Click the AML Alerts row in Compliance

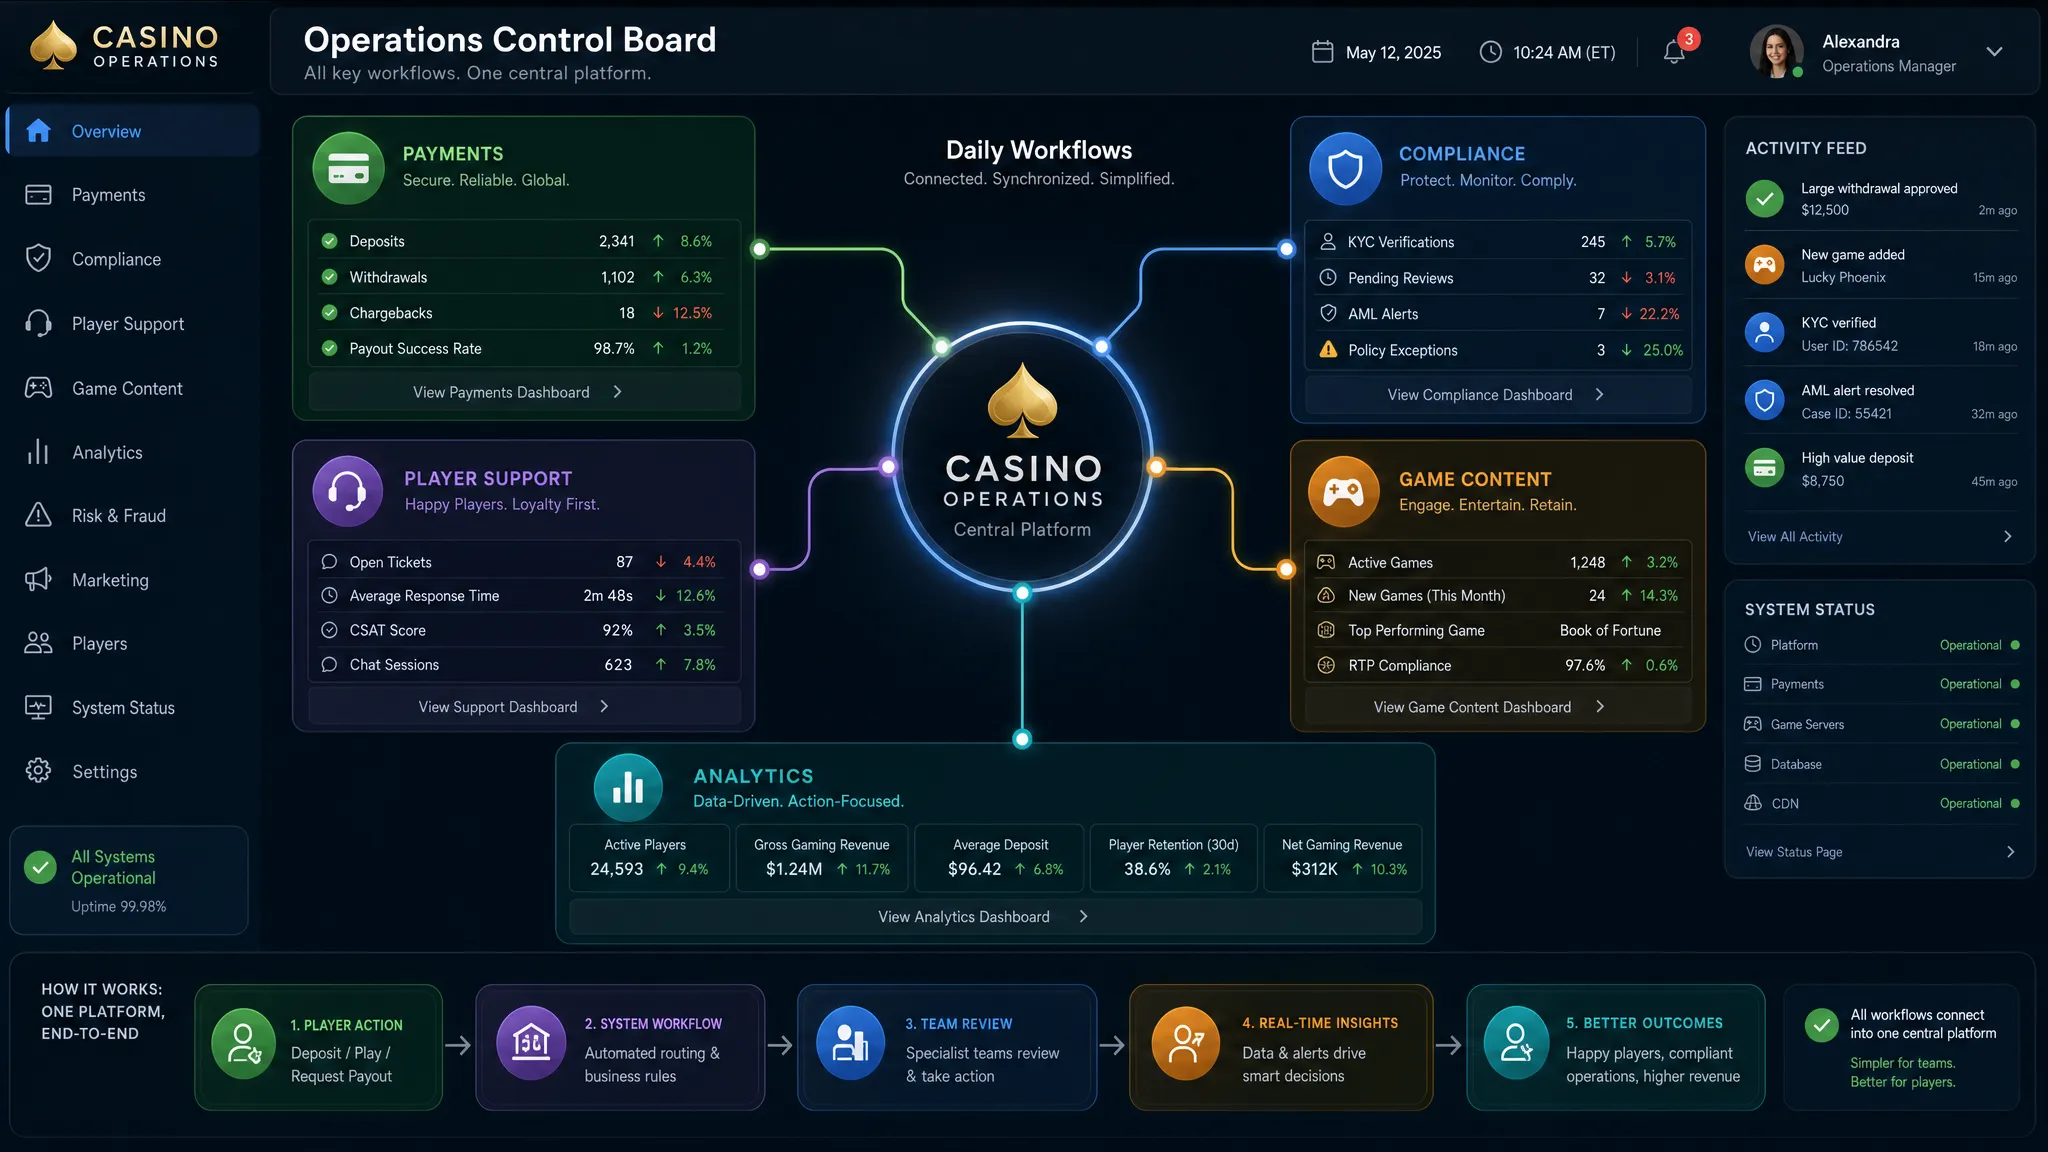(1498, 314)
